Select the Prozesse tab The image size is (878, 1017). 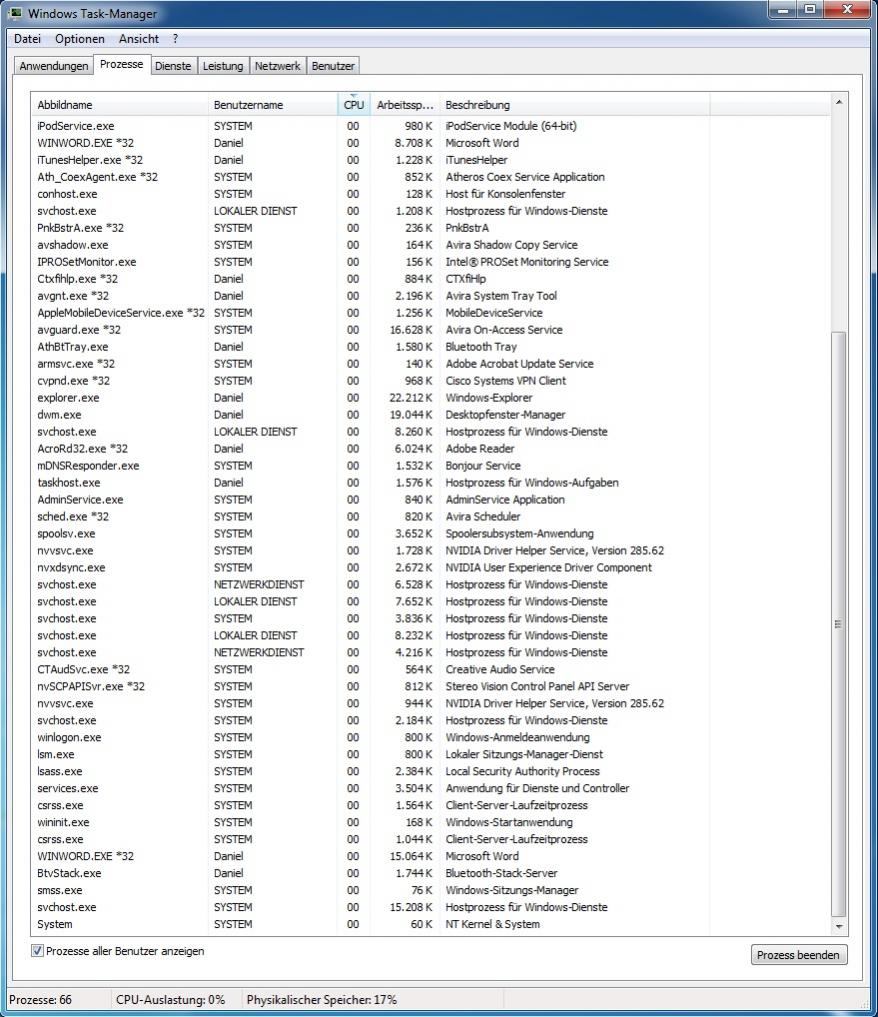pos(122,64)
